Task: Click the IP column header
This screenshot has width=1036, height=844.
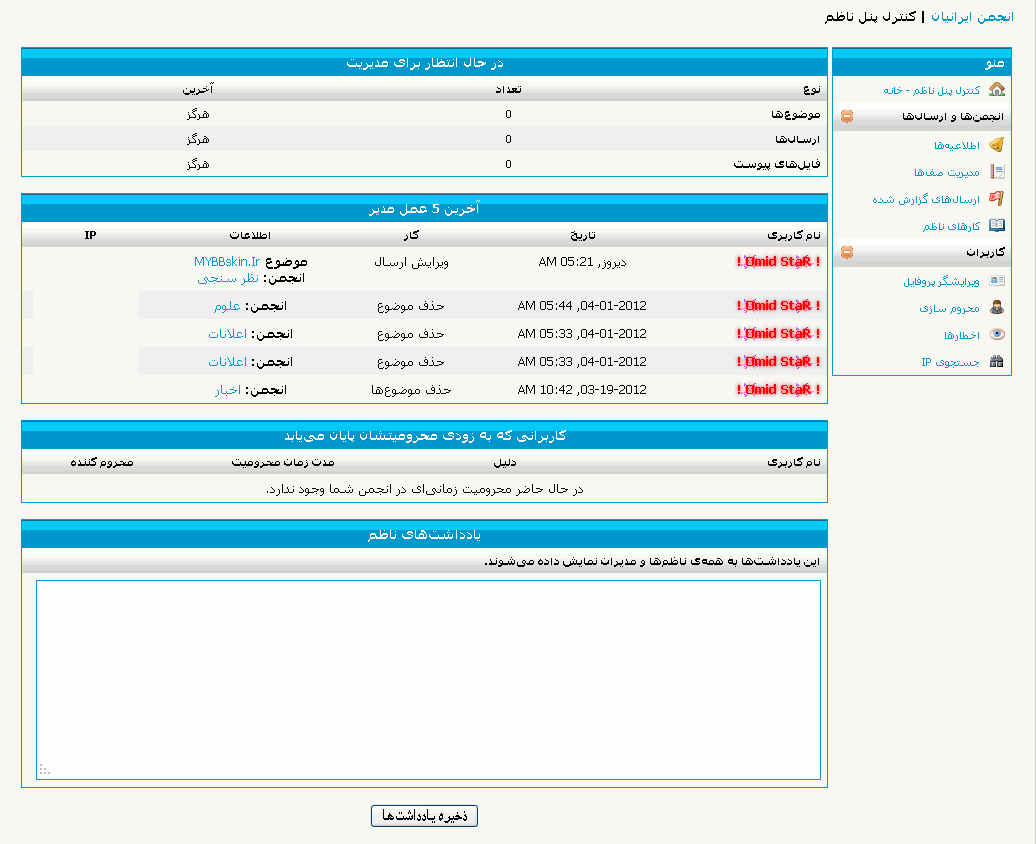Action: [91, 235]
